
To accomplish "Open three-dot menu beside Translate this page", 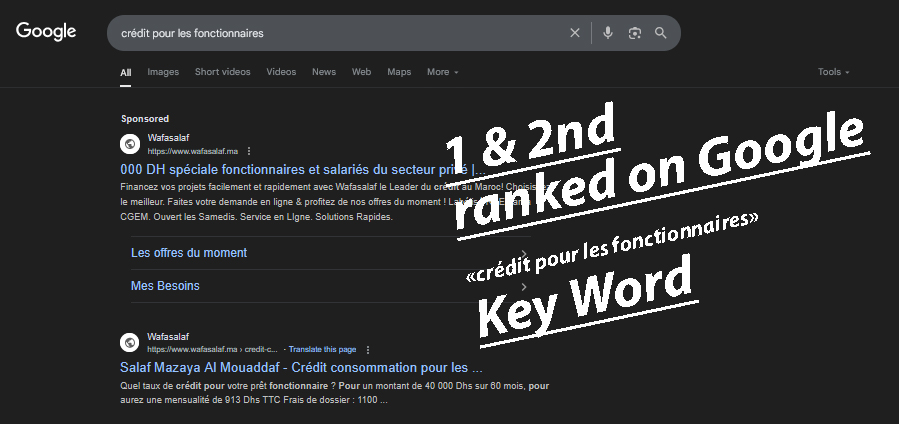I will click(x=368, y=350).
